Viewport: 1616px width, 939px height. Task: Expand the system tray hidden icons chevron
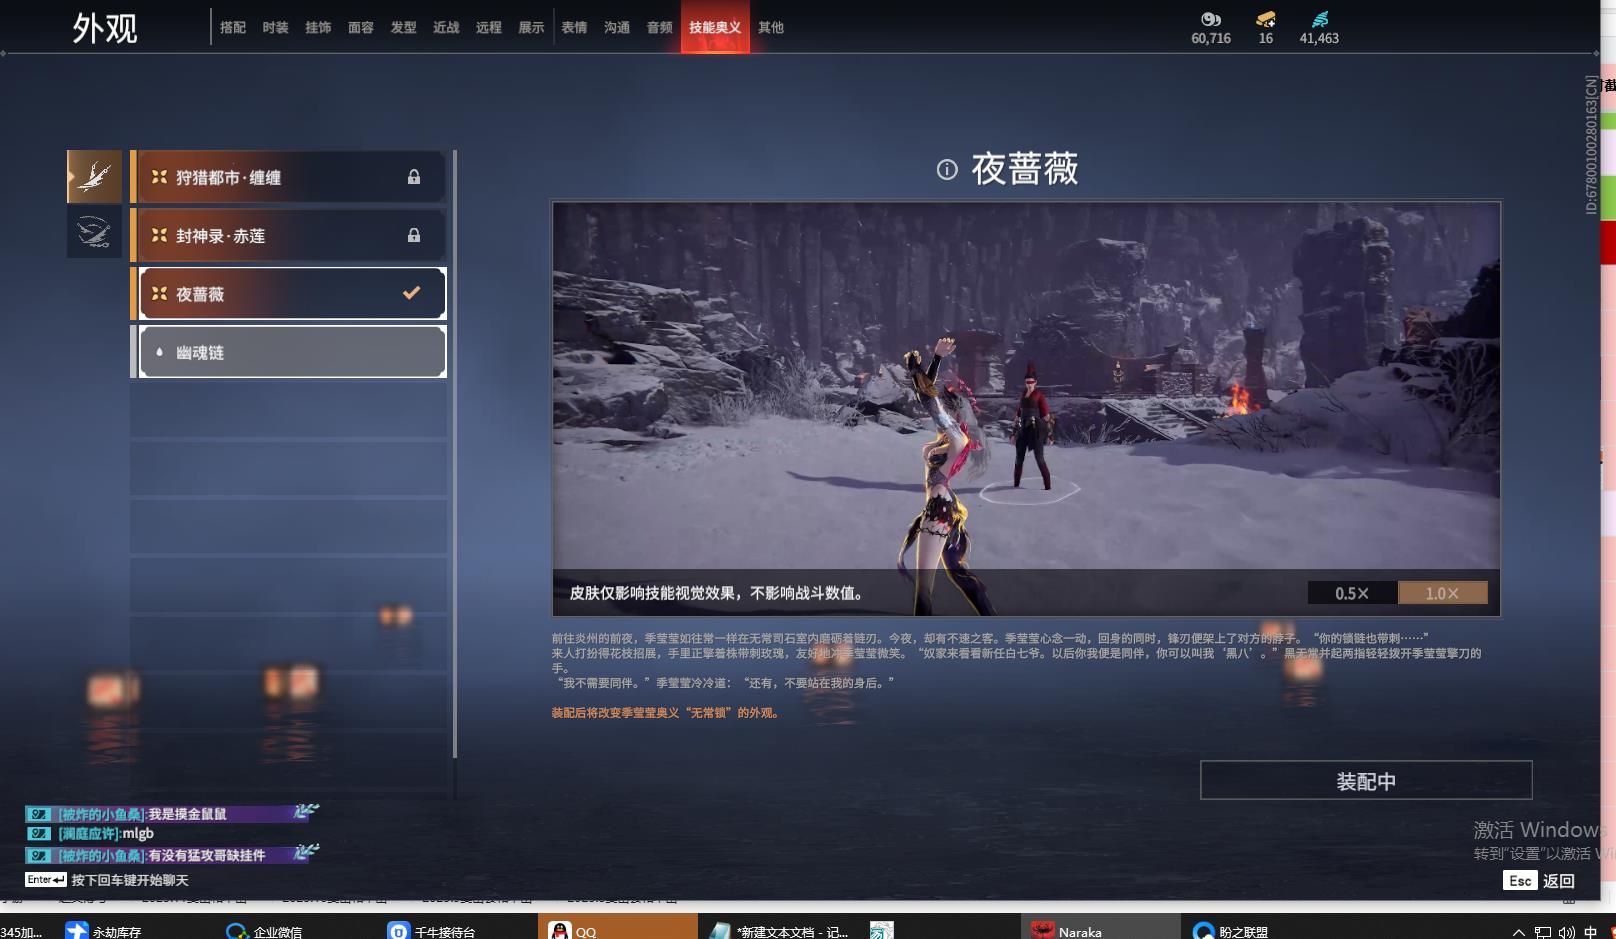pos(1518,931)
